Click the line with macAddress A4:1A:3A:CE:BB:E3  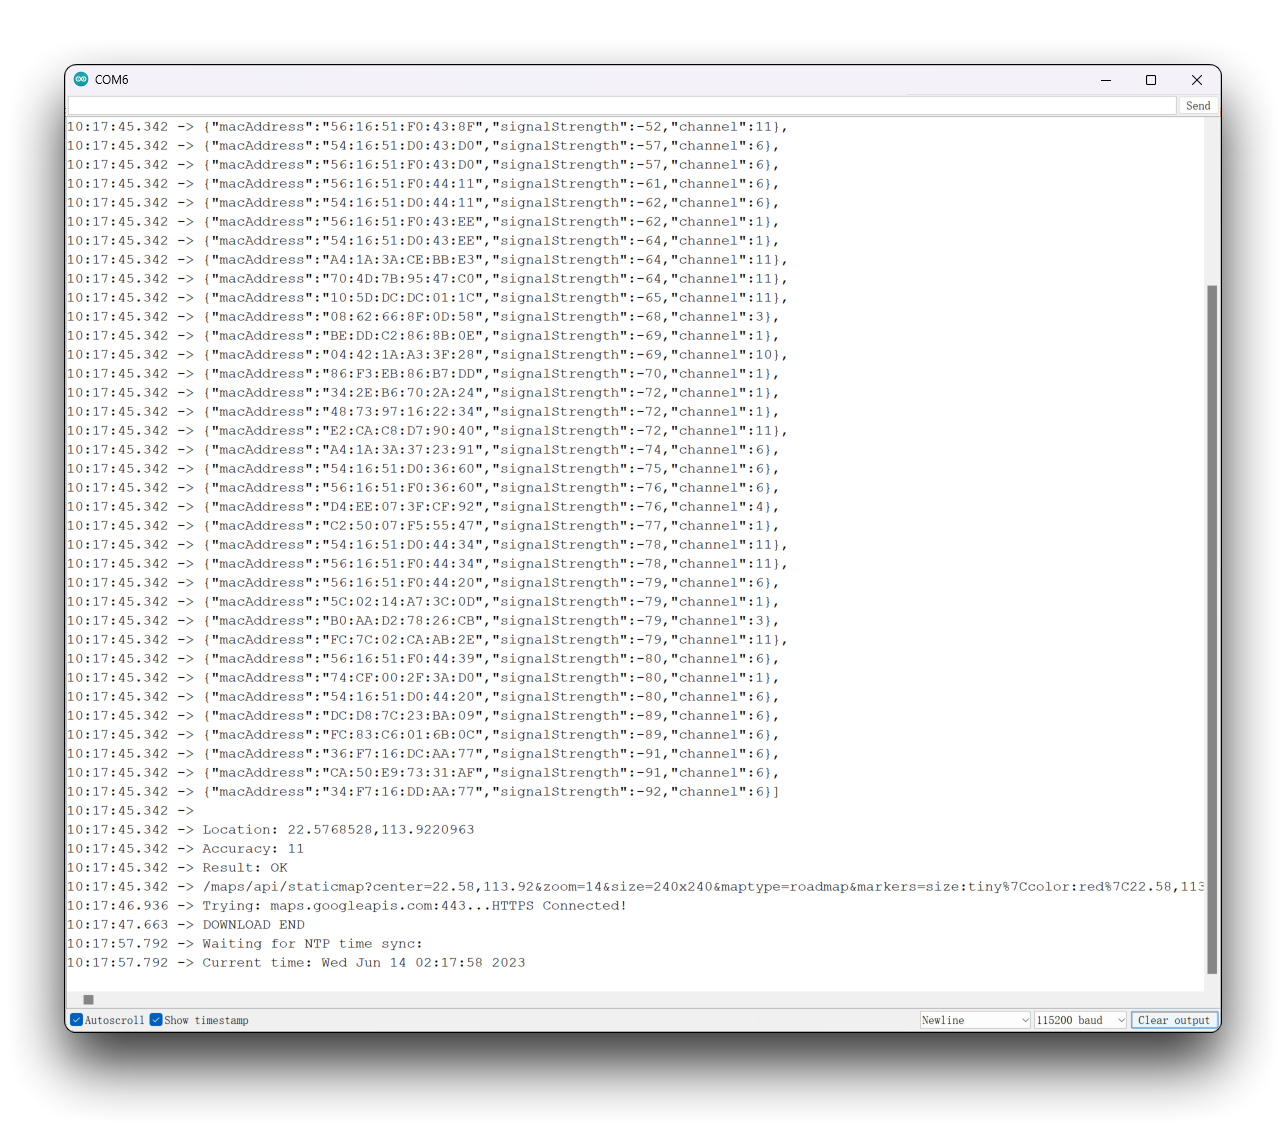coord(427,260)
